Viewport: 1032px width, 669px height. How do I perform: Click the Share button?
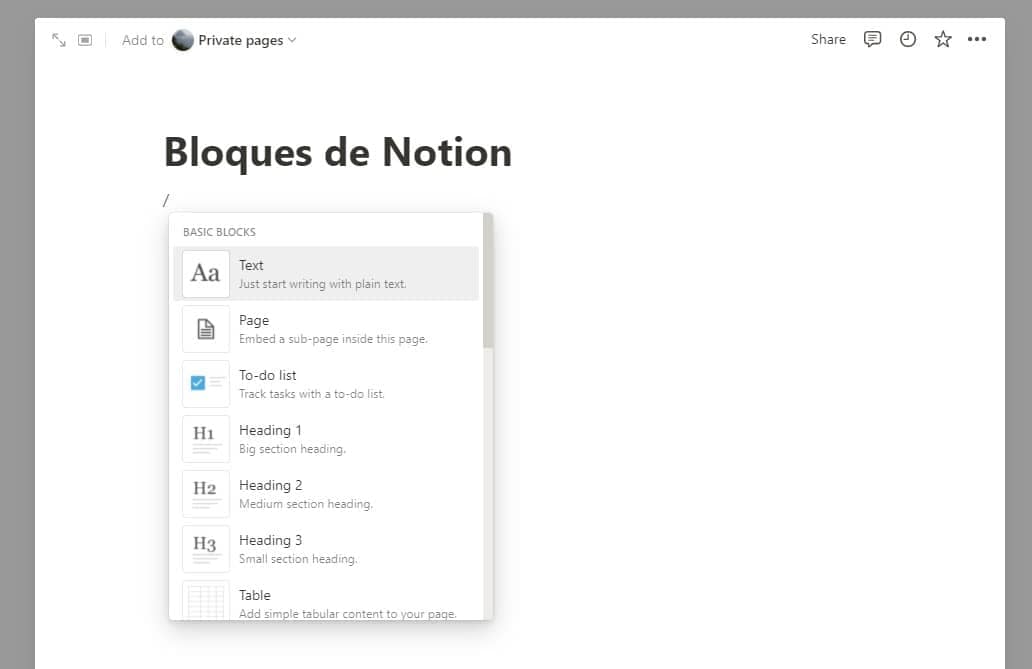828,40
